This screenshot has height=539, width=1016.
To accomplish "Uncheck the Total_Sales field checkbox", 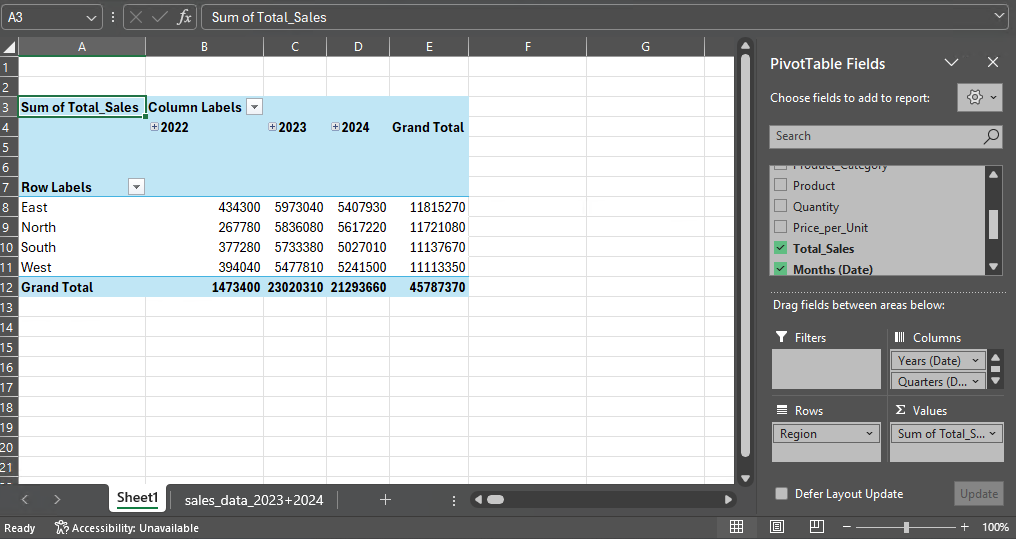I will (780, 249).
